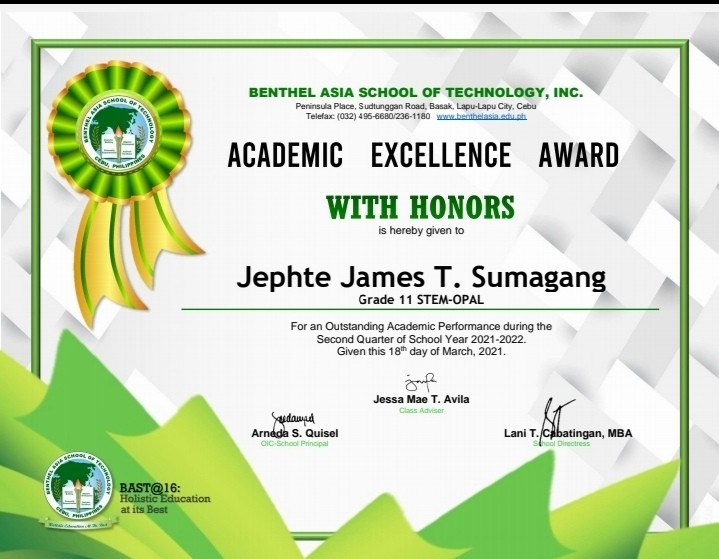Select the name 'Jephte James T. Sumagang'

(421, 277)
